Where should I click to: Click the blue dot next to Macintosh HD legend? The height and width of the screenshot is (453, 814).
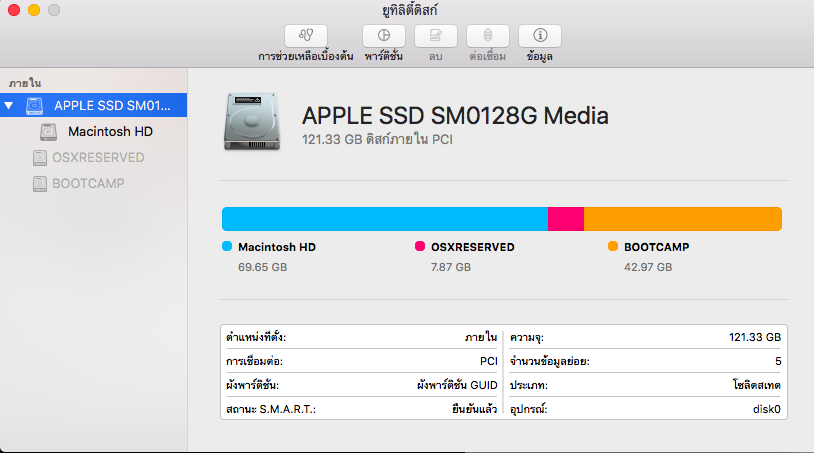pos(227,246)
